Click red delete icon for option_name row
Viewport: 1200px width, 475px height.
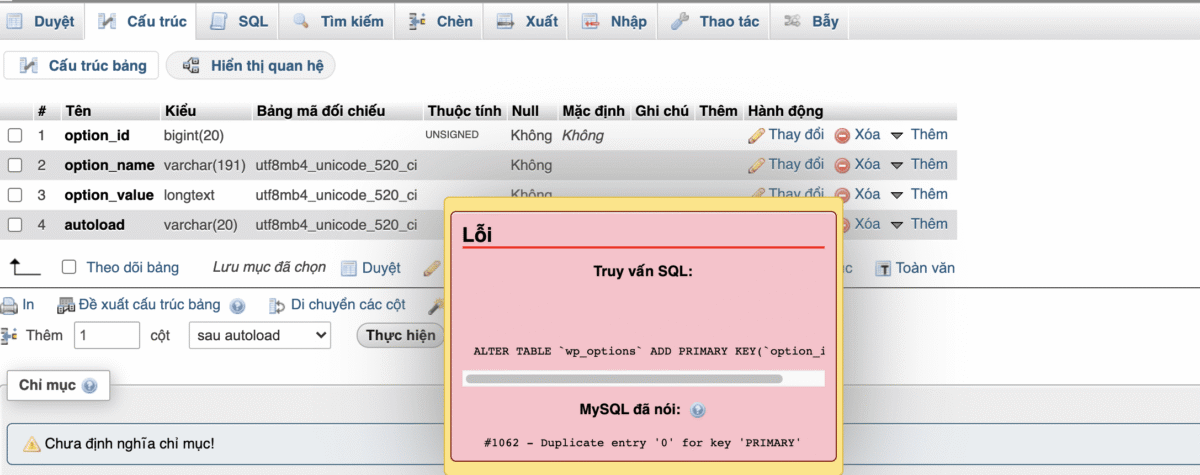pos(842,165)
